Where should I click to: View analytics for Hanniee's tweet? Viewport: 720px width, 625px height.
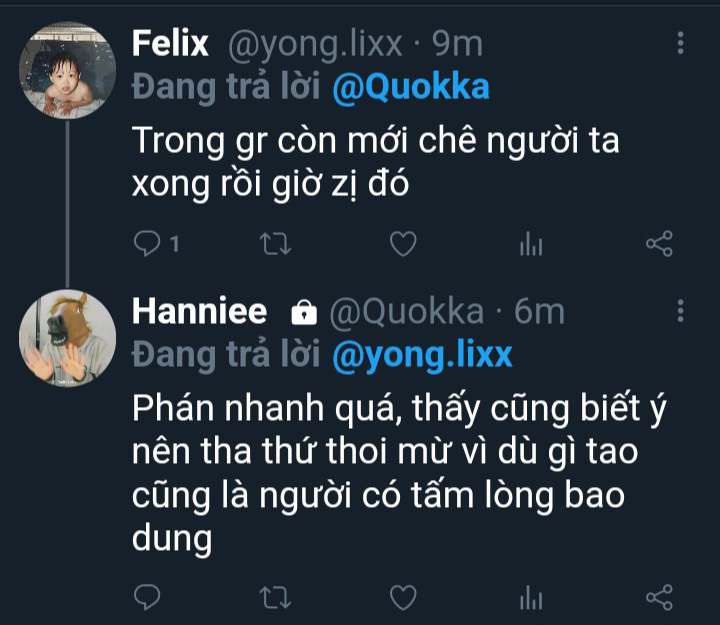click(530, 598)
